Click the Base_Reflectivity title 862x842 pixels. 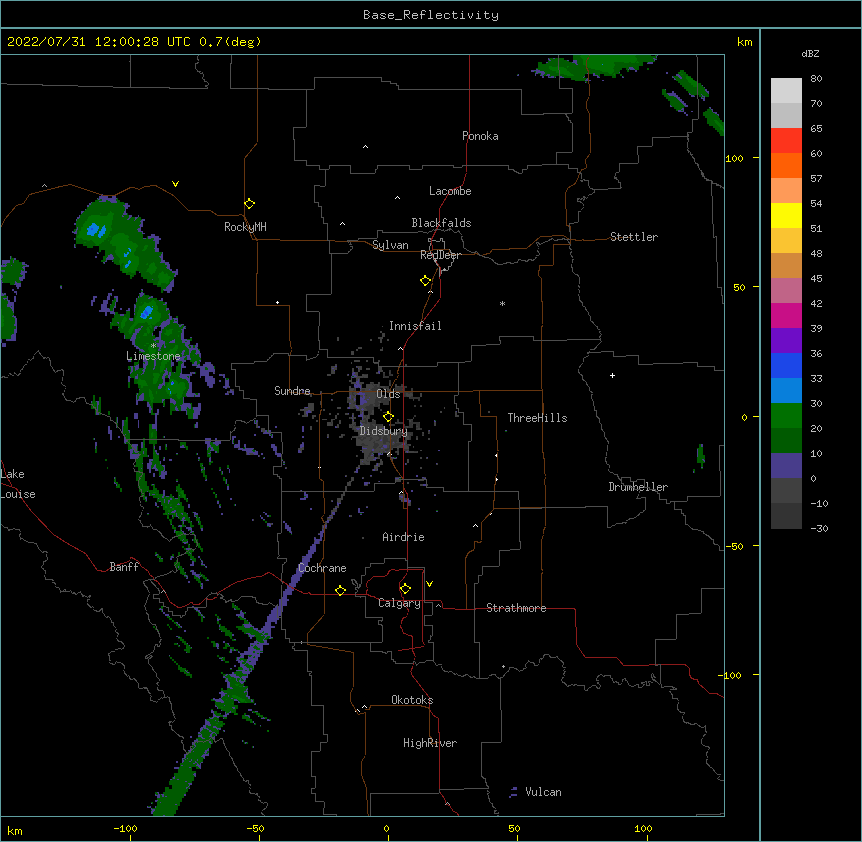click(431, 15)
